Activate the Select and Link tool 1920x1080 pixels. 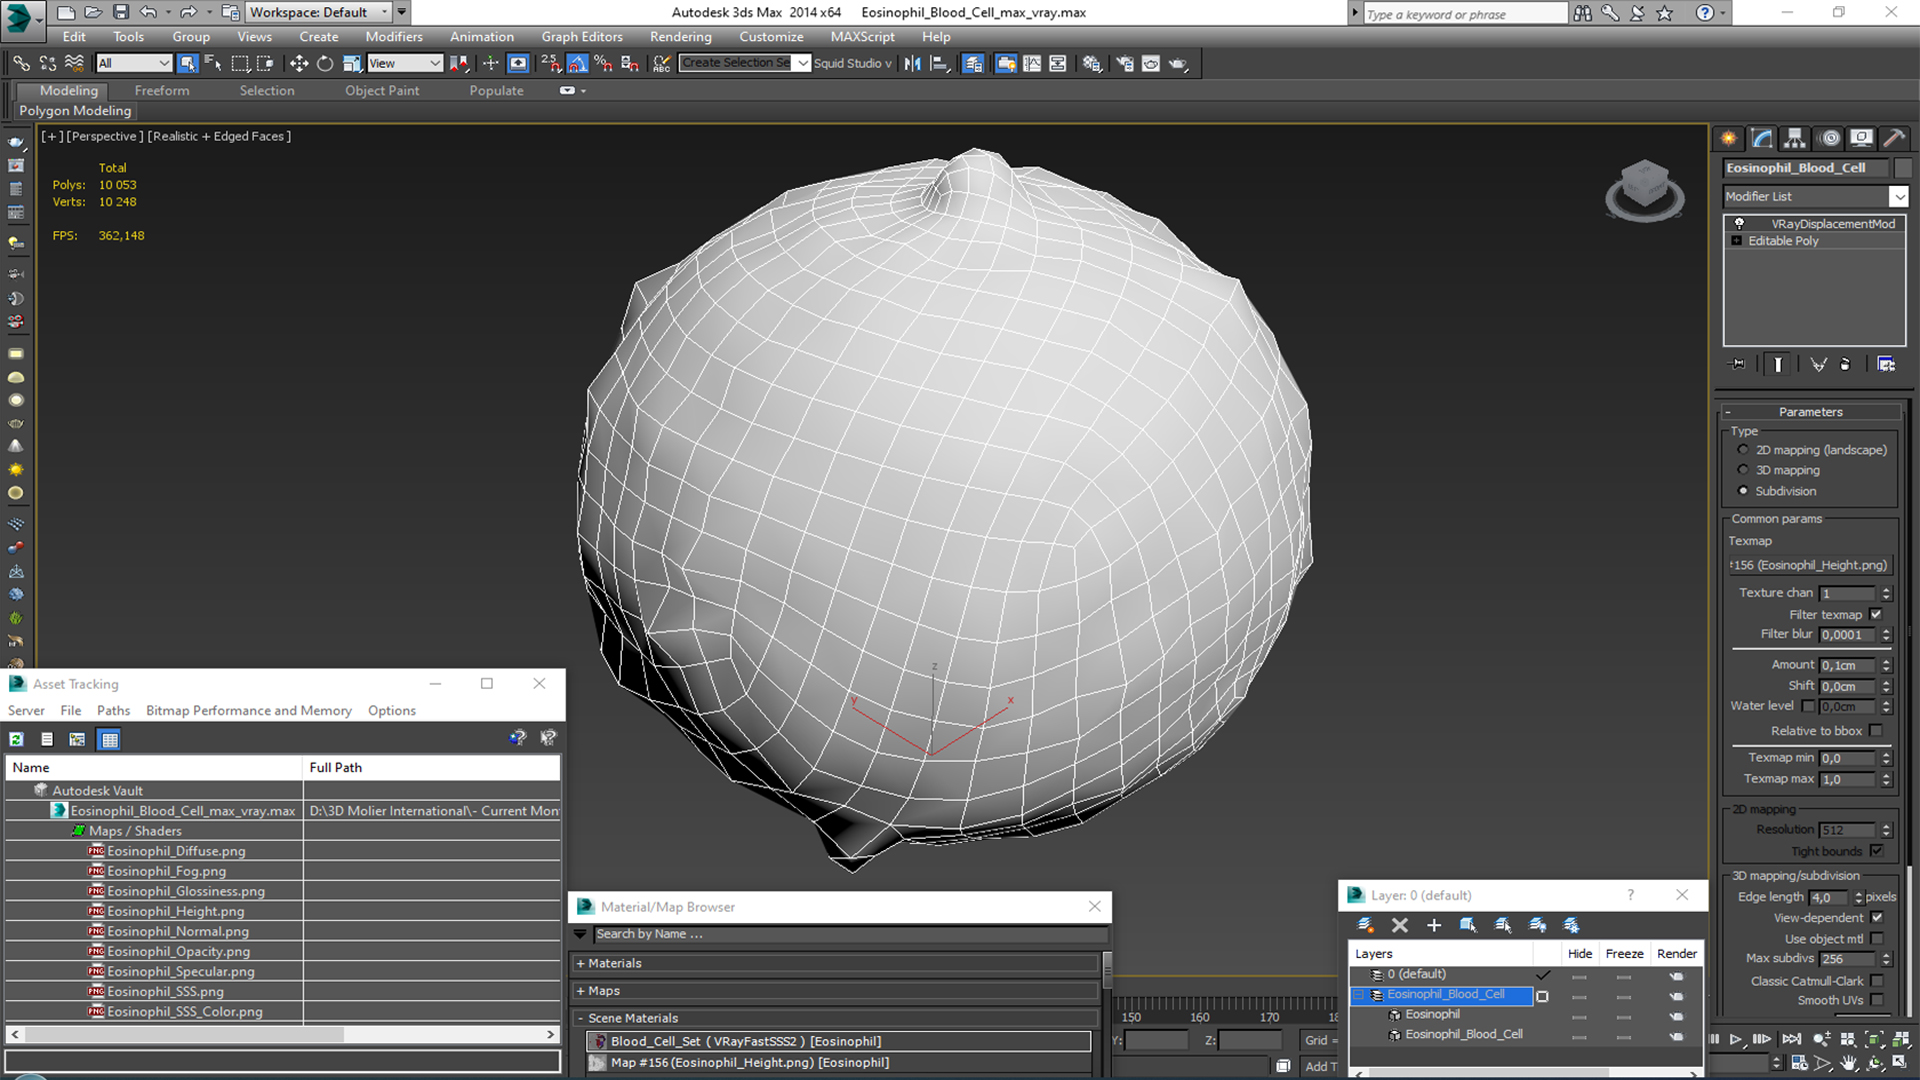click(21, 63)
